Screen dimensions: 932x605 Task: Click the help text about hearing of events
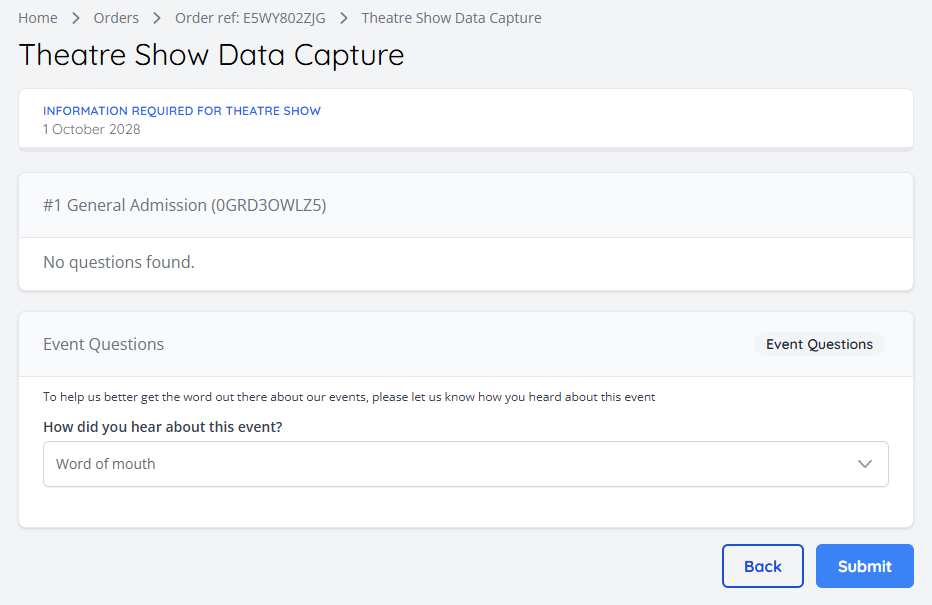tap(349, 397)
